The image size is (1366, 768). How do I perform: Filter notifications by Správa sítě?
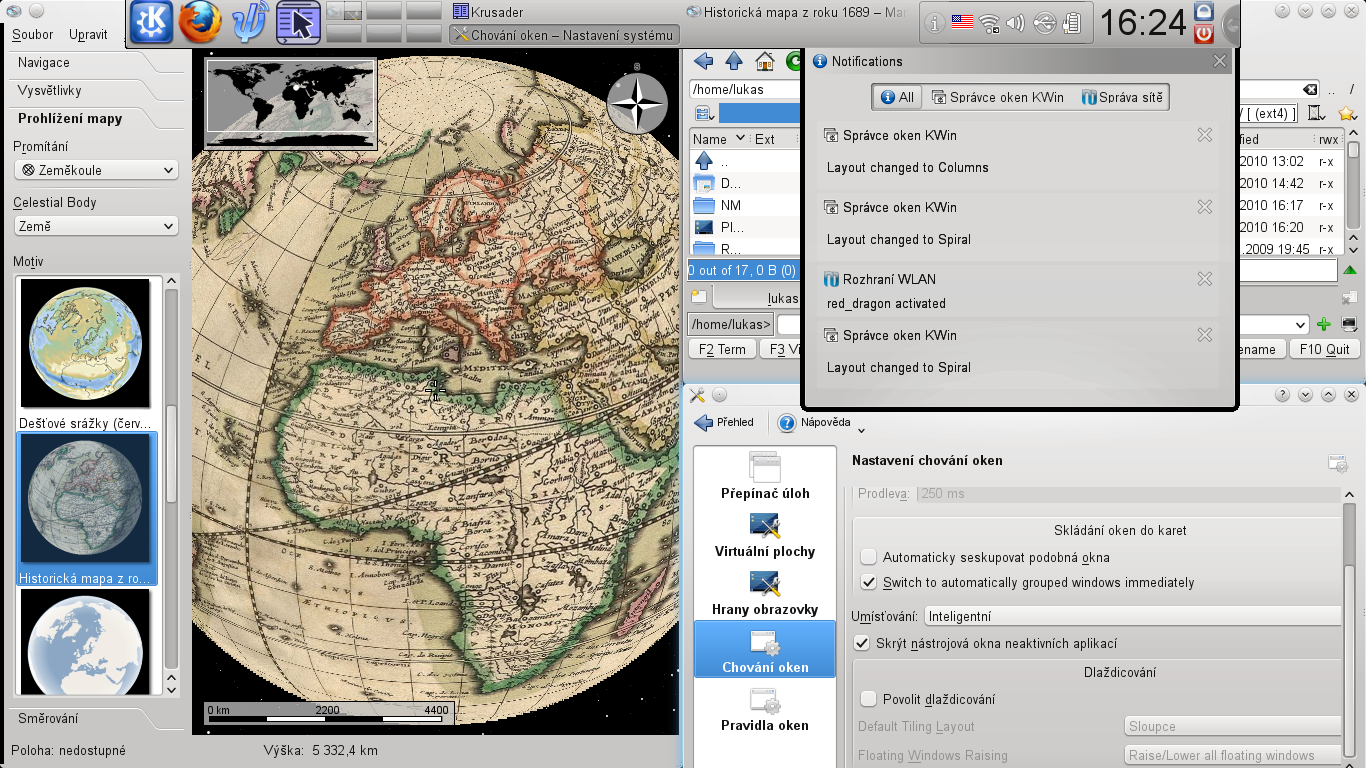(1120, 97)
